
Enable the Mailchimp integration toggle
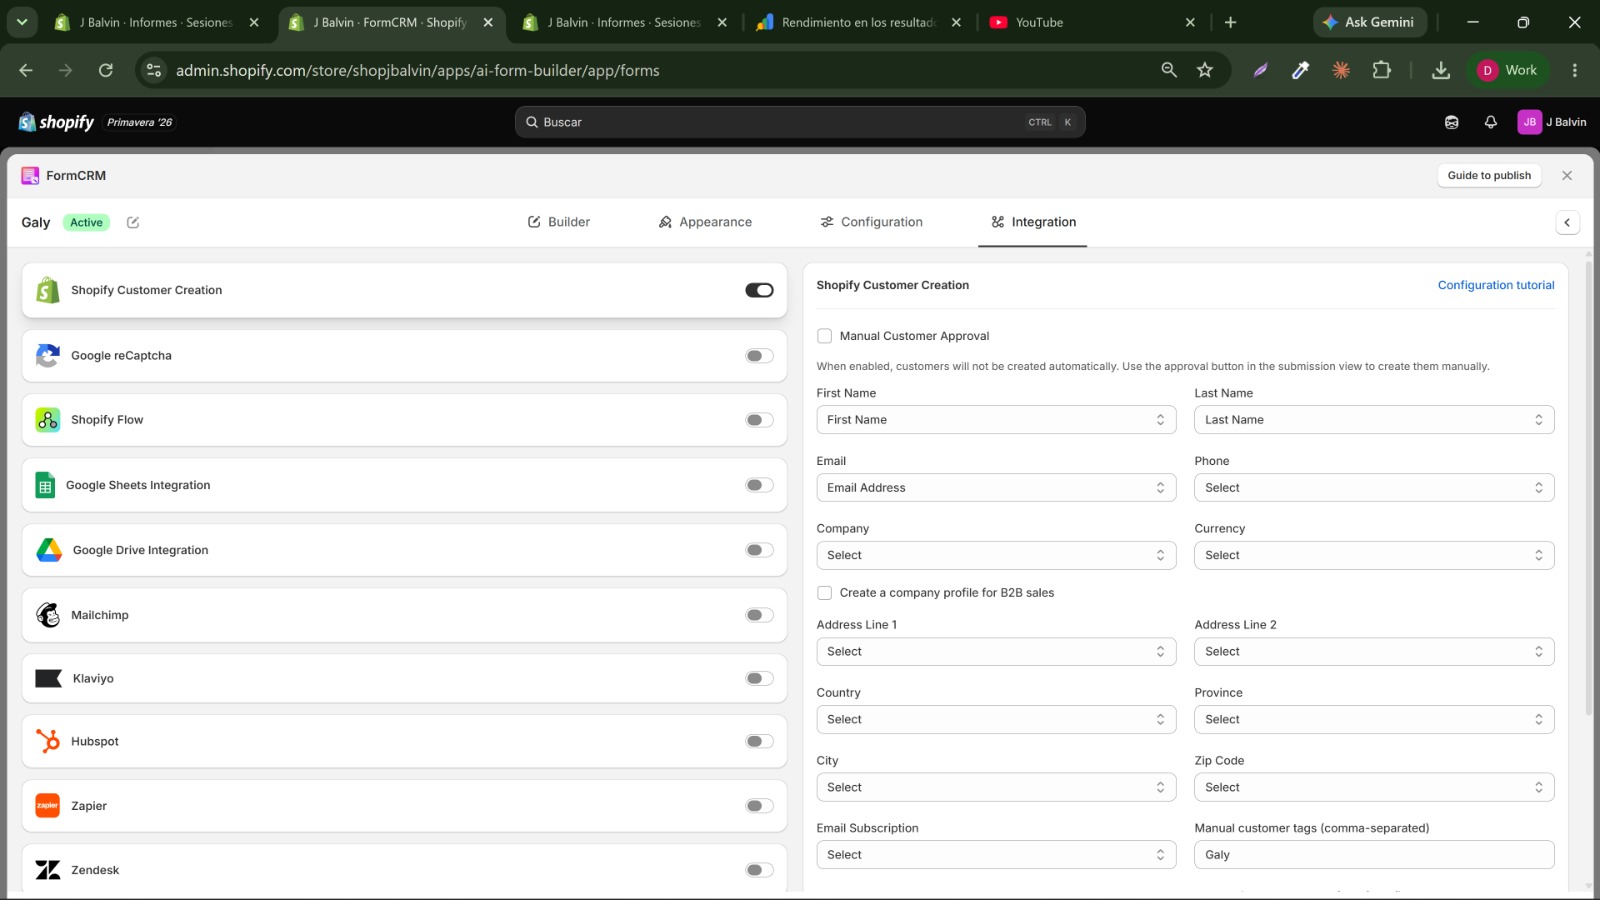coord(759,615)
